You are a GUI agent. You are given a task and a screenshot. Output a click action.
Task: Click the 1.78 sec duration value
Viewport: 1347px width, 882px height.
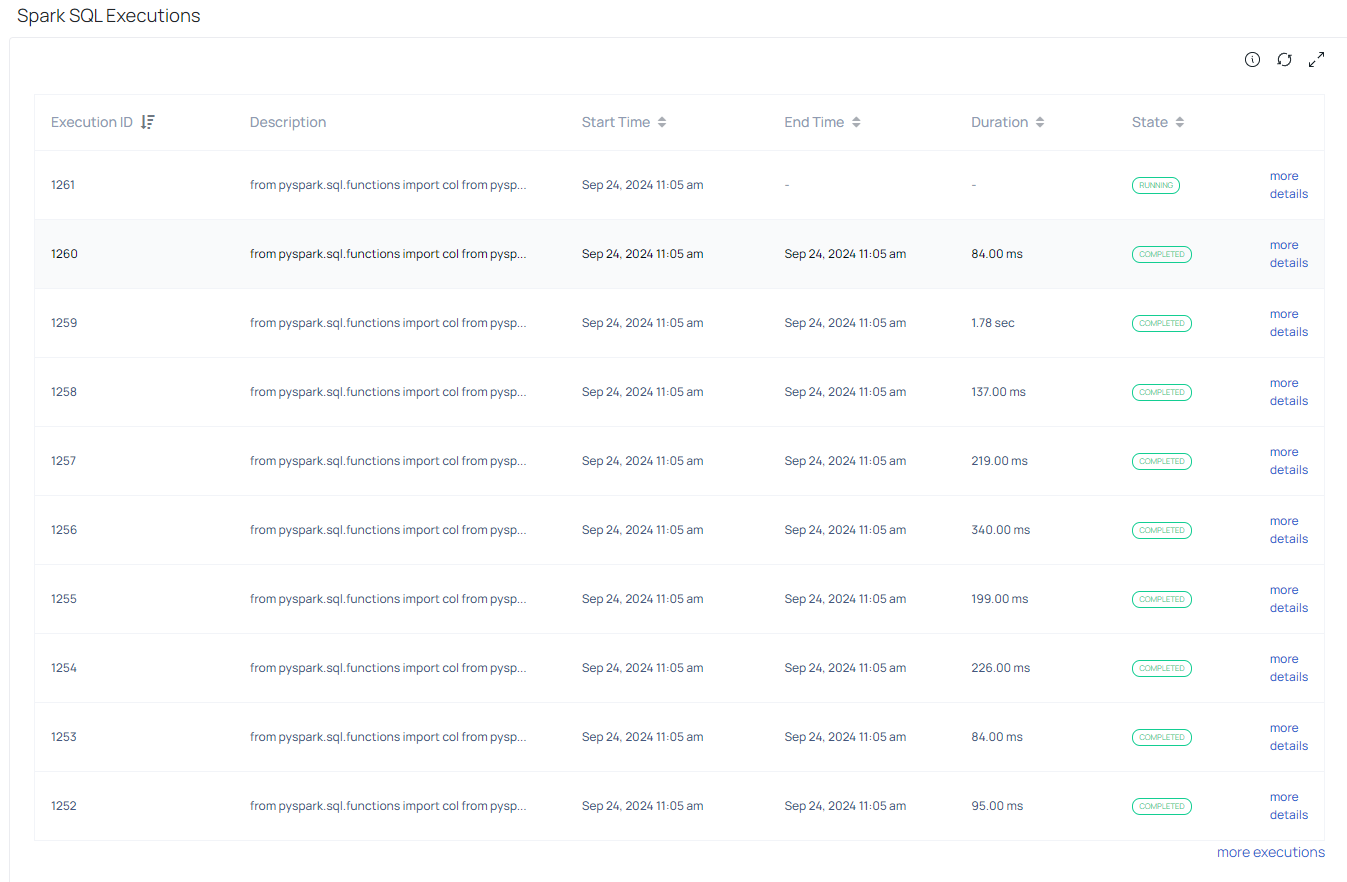point(993,323)
